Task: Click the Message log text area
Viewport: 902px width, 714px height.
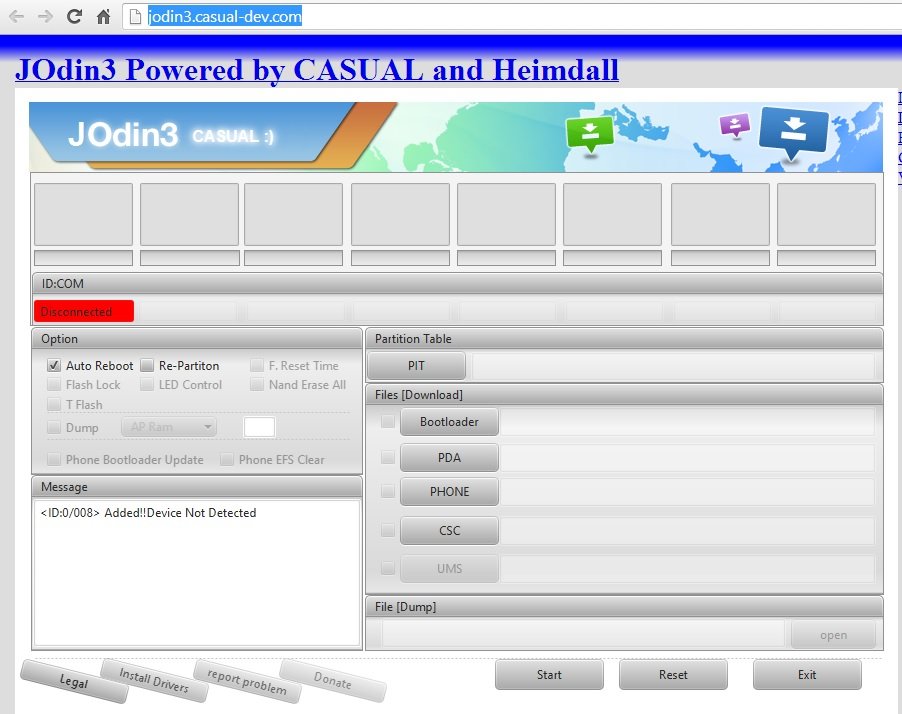Action: (197, 572)
